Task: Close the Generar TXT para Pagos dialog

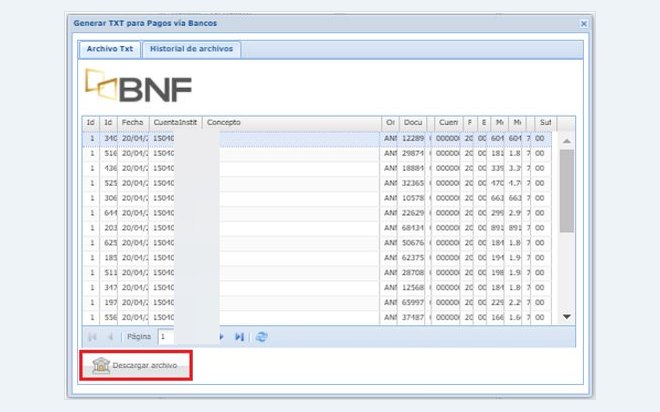Action: pyautogui.click(x=583, y=24)
